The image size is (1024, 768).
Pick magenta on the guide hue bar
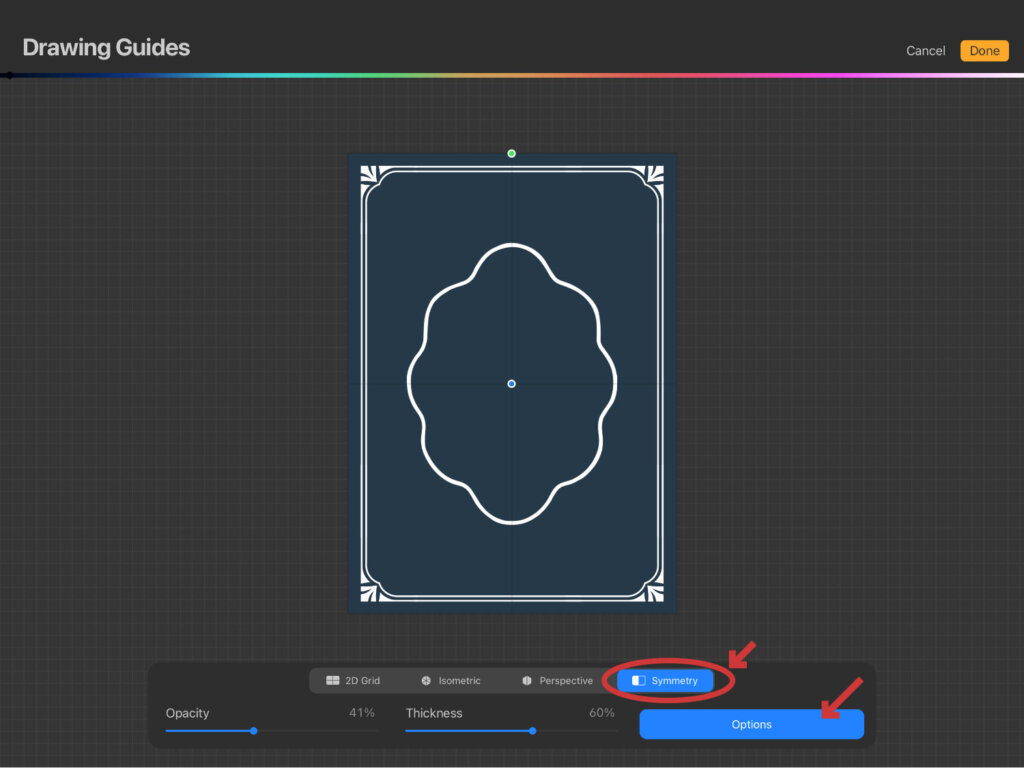(x=850, y=75)
